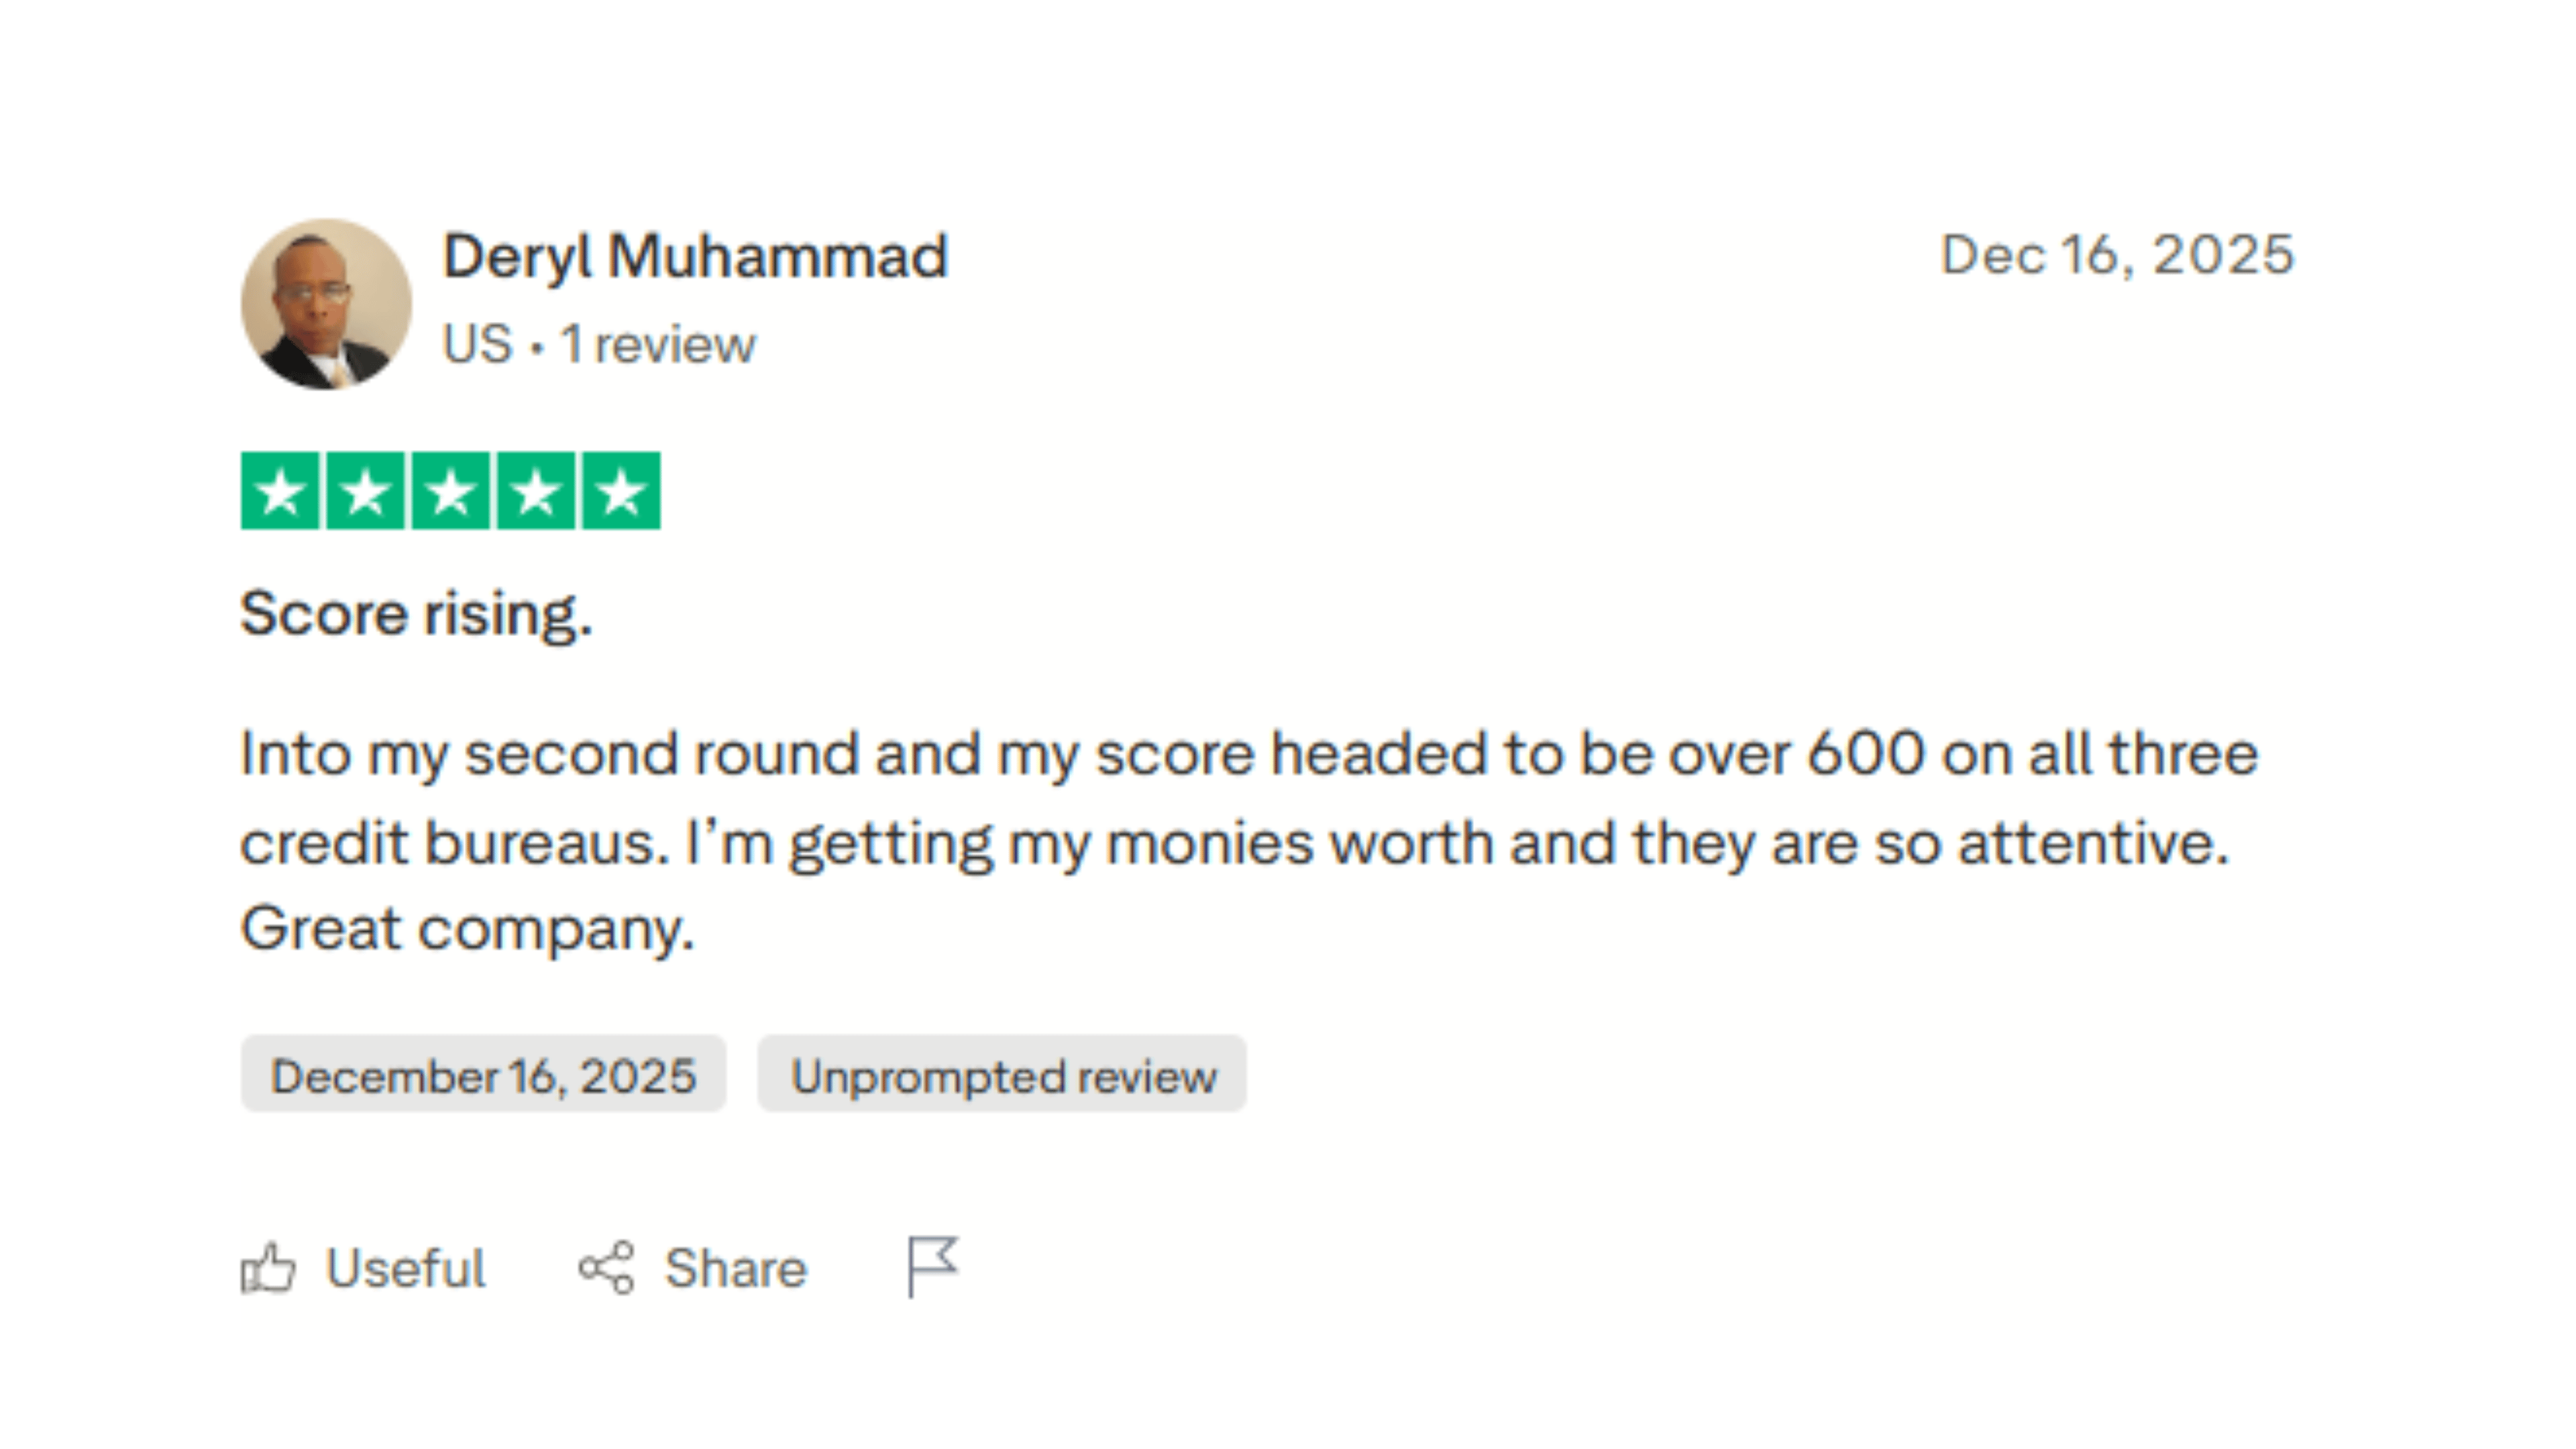Click the 'December 16, 2025' date tag
2576x1449 pixels.
click(x=483, y=1075)
